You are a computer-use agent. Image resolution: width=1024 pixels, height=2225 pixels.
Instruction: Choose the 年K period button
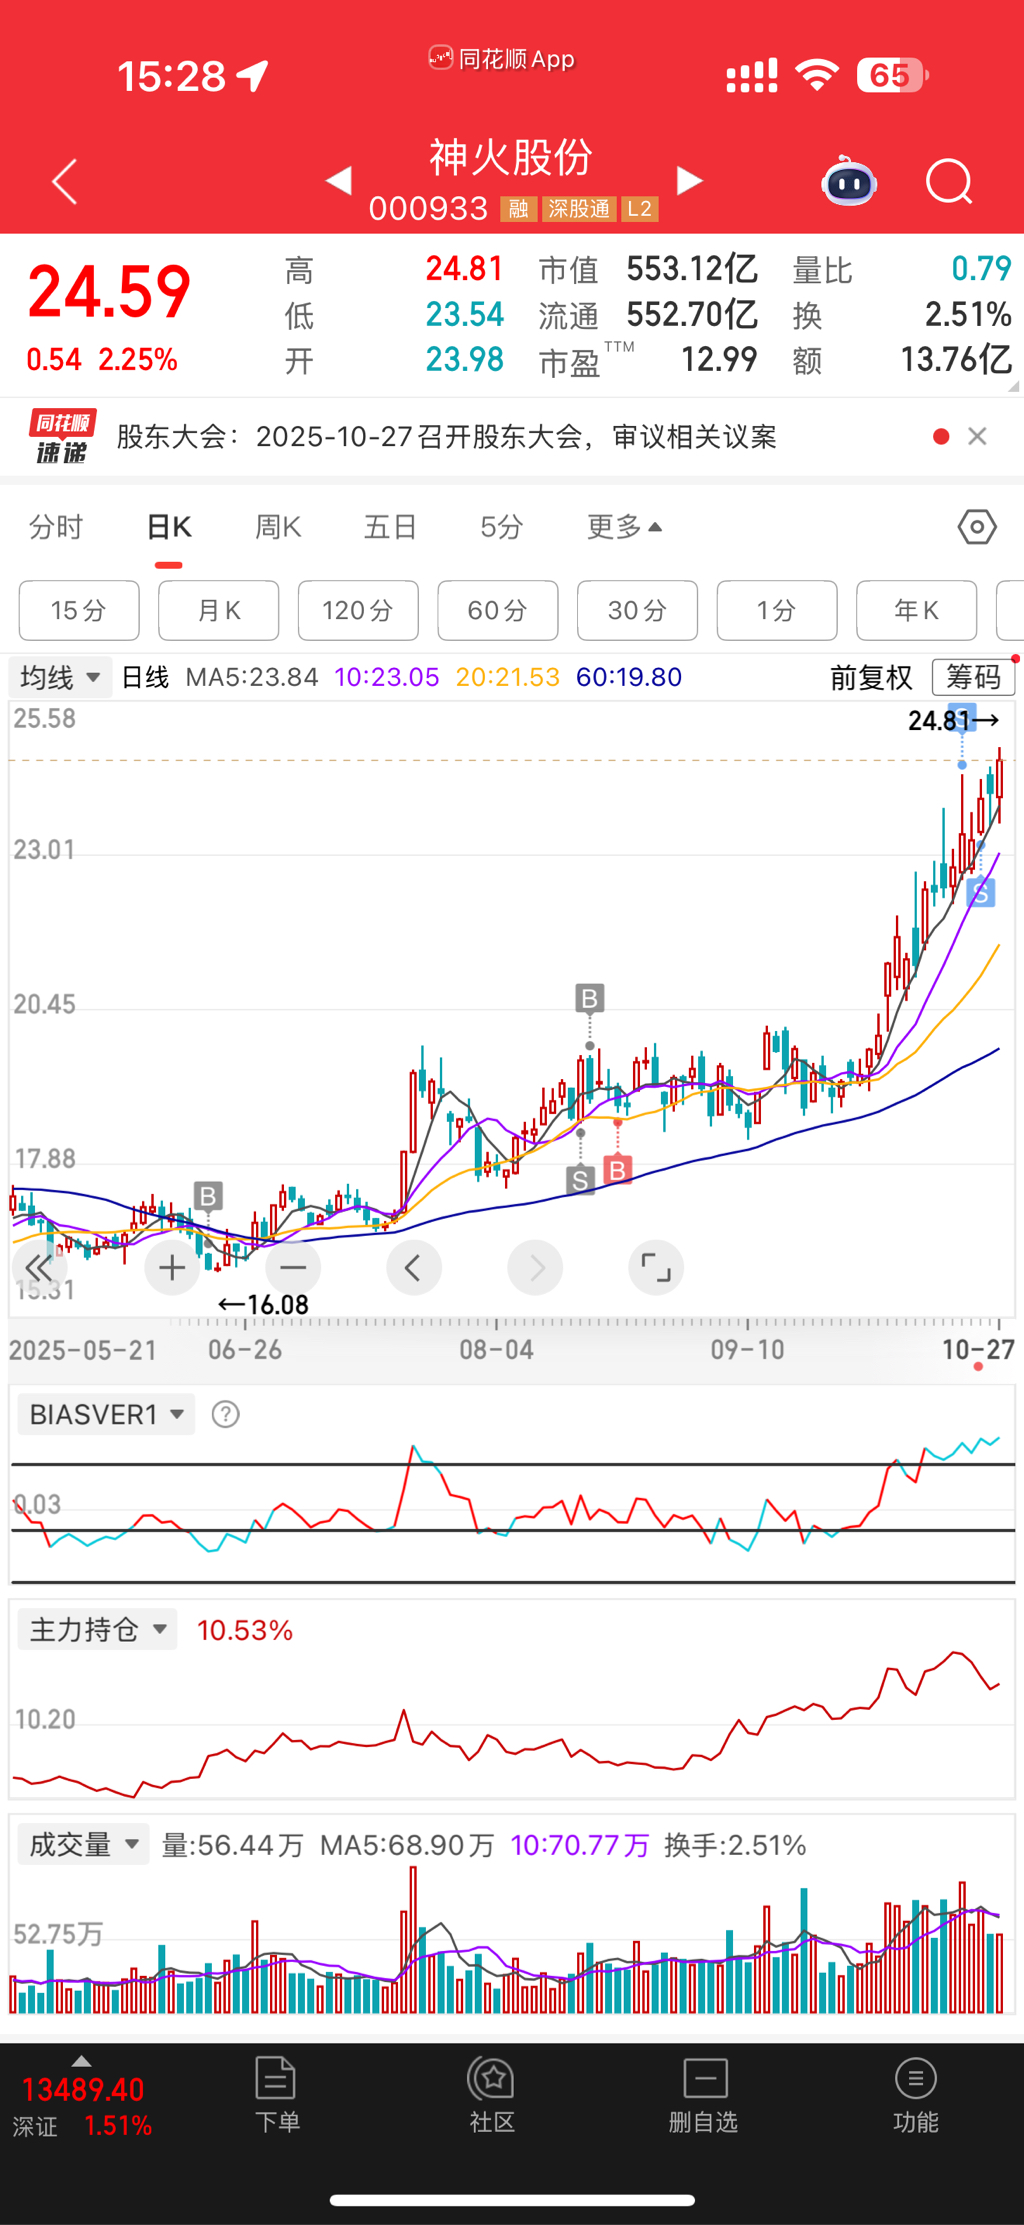point(917,610)
